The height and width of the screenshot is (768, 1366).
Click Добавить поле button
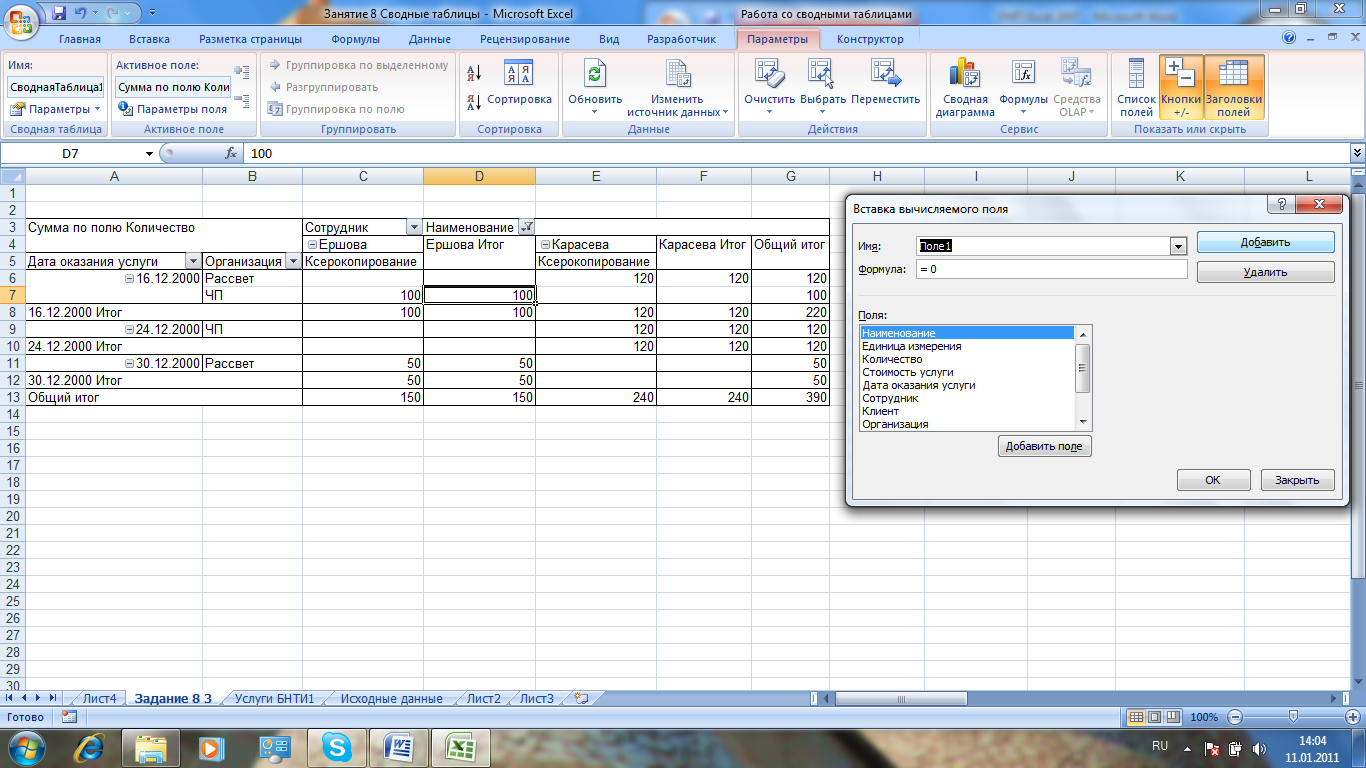point(1044,446)
